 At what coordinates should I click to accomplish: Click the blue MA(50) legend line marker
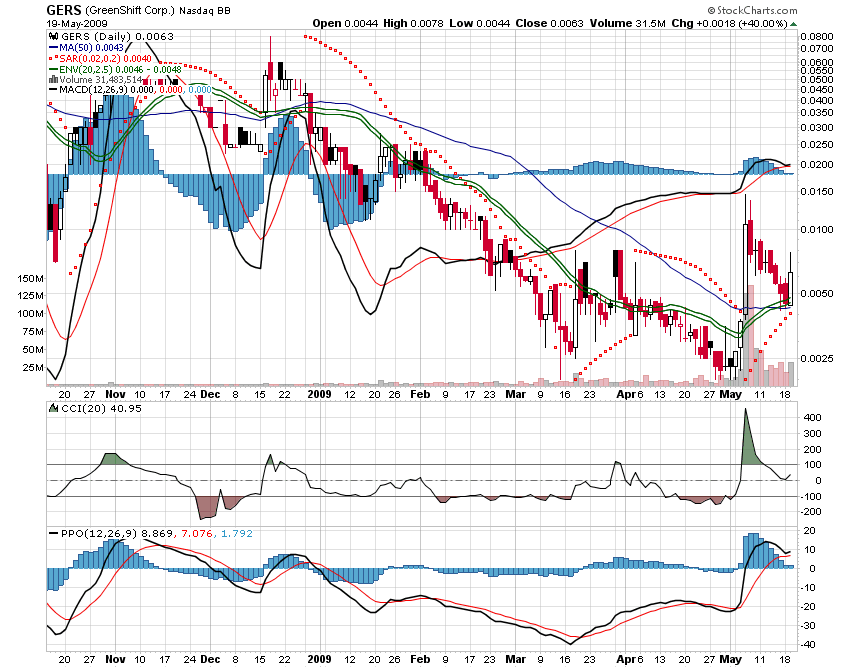[x=54, y=48]
